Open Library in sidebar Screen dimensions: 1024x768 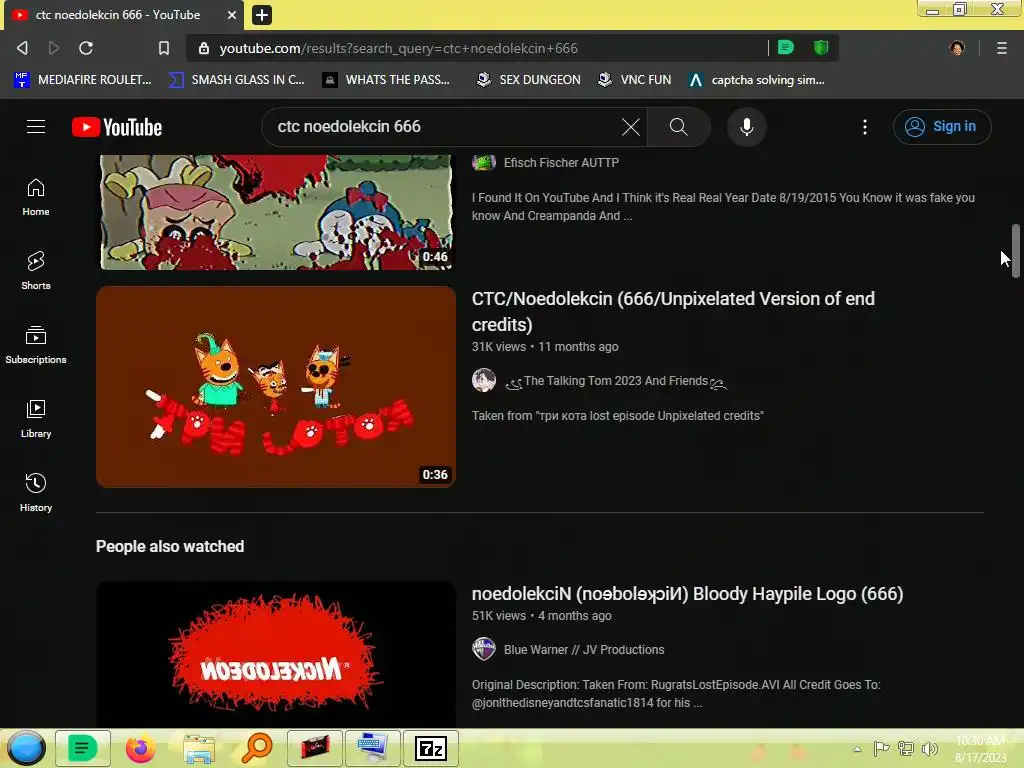click(36, 419)
